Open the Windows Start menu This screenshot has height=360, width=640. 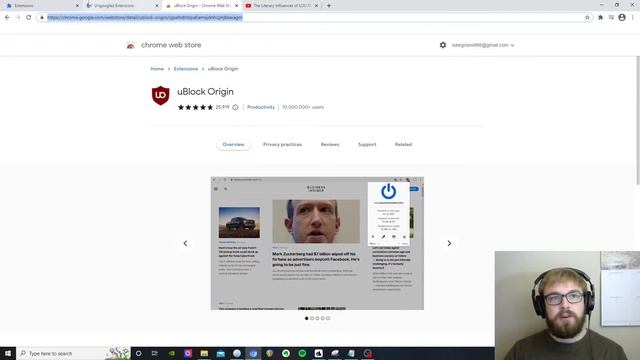(8, 353)
